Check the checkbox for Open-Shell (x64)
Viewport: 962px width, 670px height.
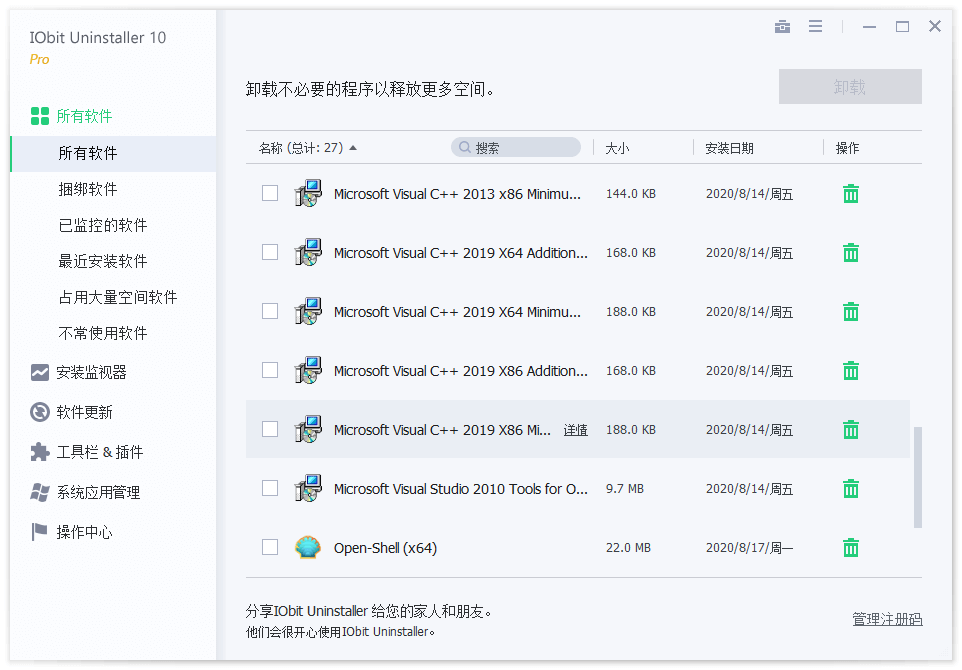tap(269, 548)
